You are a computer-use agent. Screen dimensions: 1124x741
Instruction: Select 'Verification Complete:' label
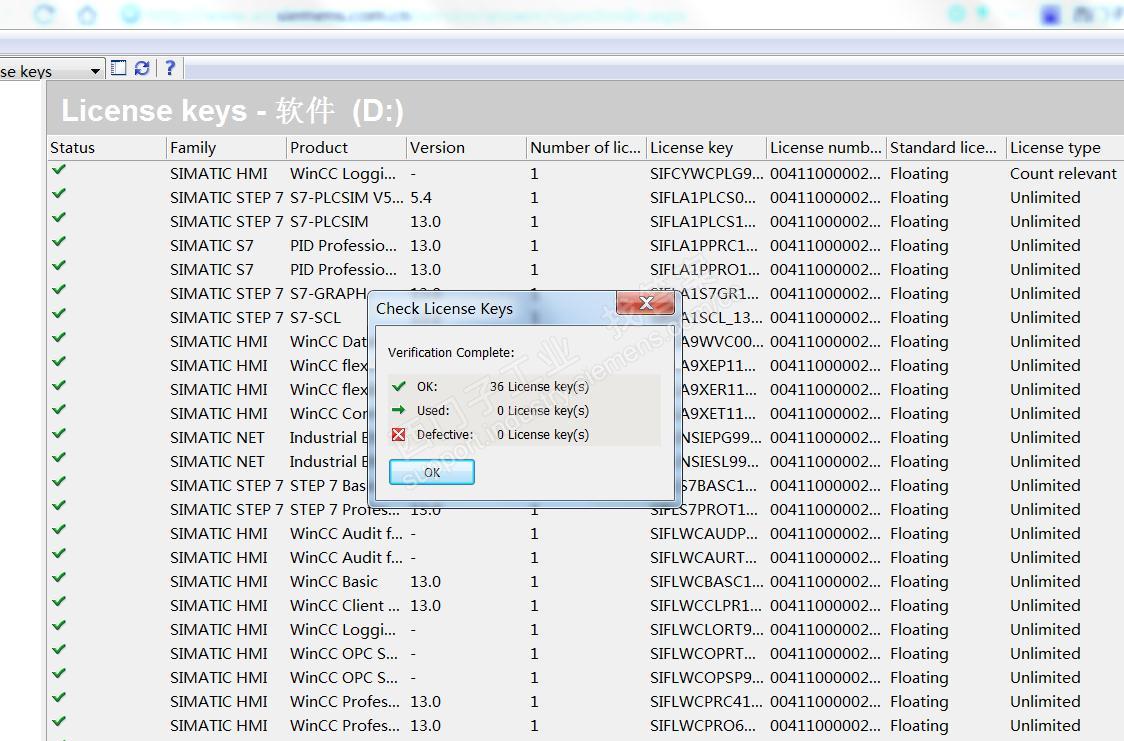pyautogui.click(x=451, y=353)
